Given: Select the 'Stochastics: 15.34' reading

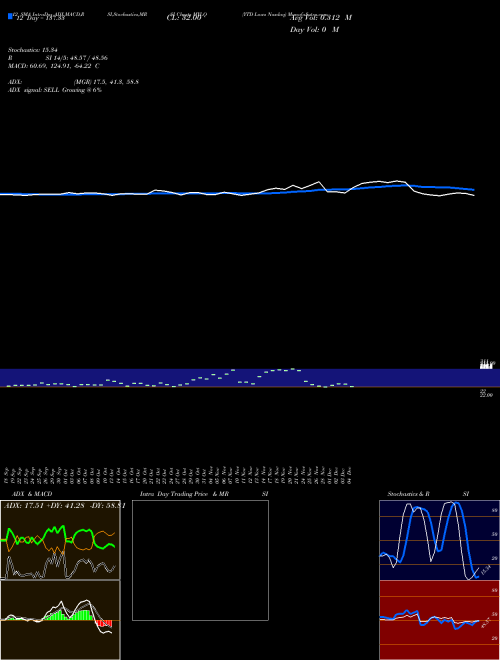Looking at the screenshot, I should coord(32,50).
